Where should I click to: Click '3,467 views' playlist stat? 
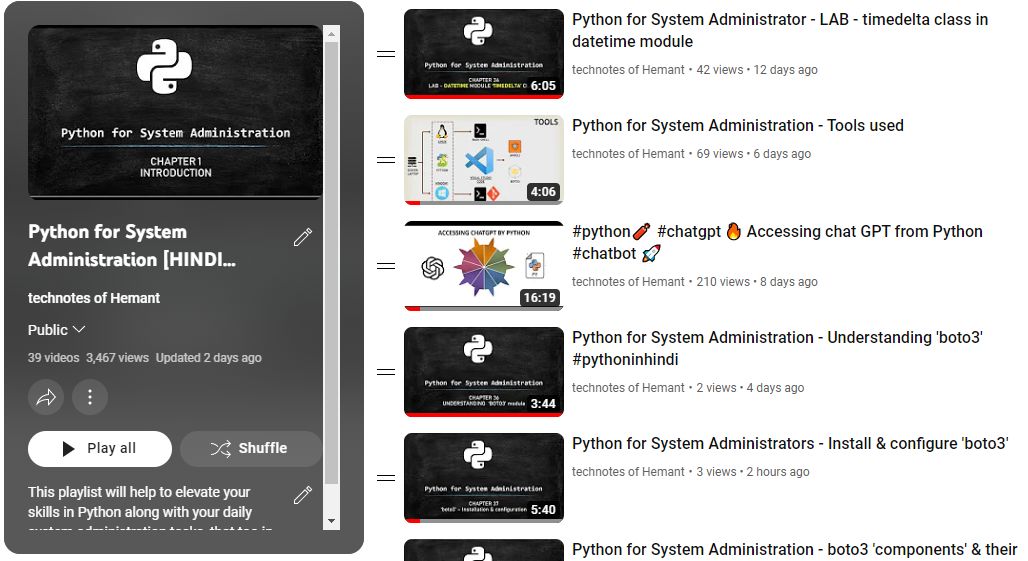click(117, 358)
